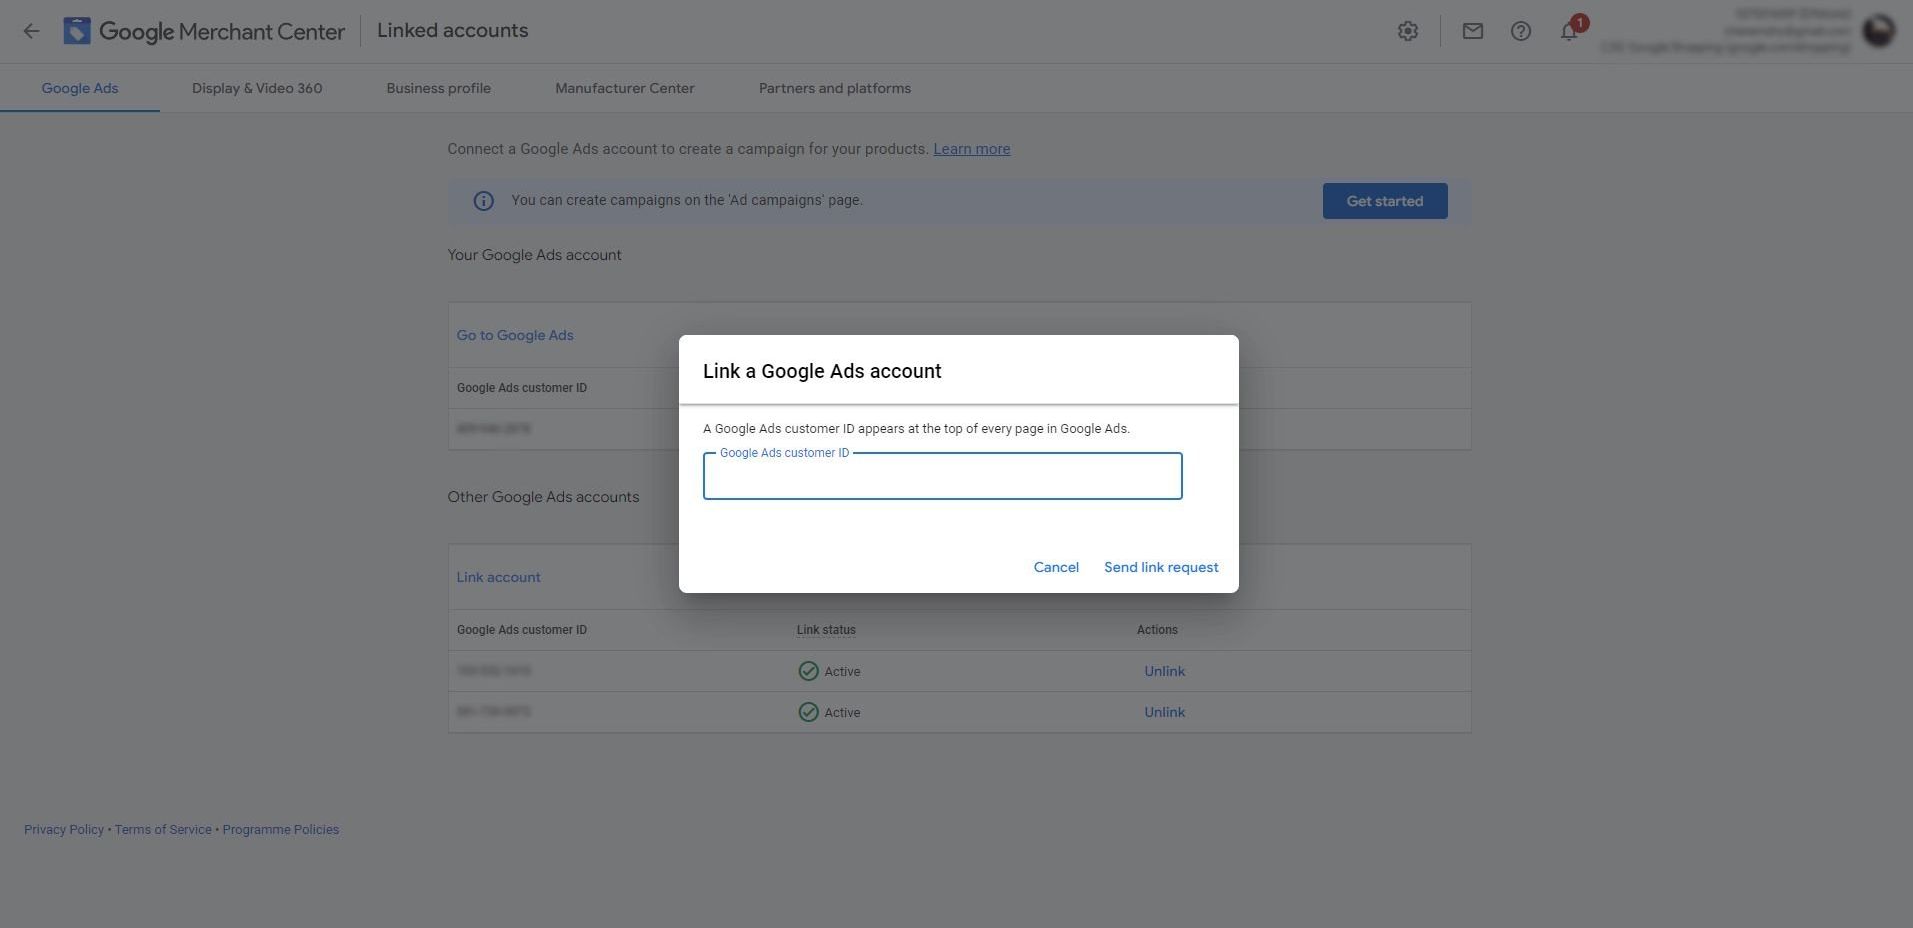Click the Get started button
The height and width of the screenshot is (928, 1913).
[x=1384, y=200]
